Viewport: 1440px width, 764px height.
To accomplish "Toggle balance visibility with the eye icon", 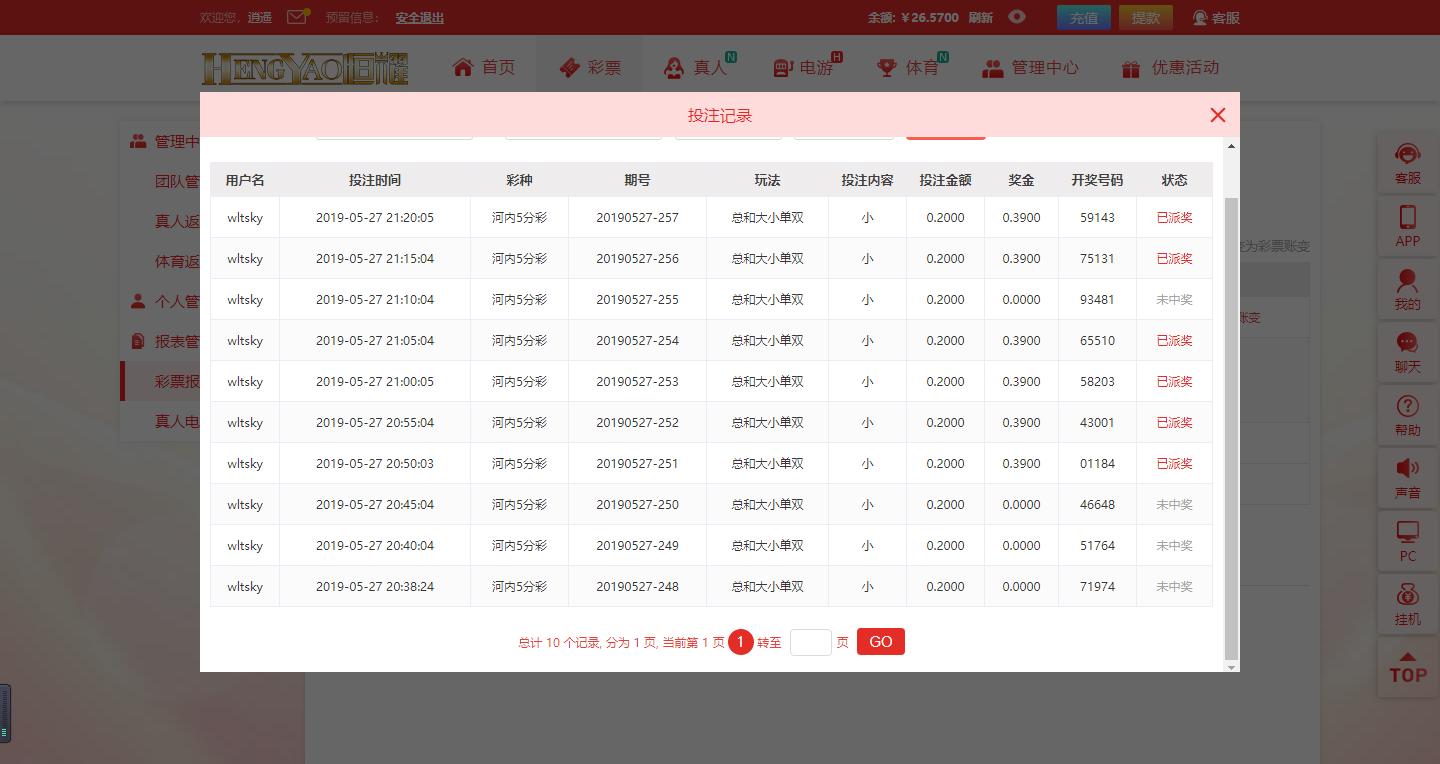I will coord(1017,17).
